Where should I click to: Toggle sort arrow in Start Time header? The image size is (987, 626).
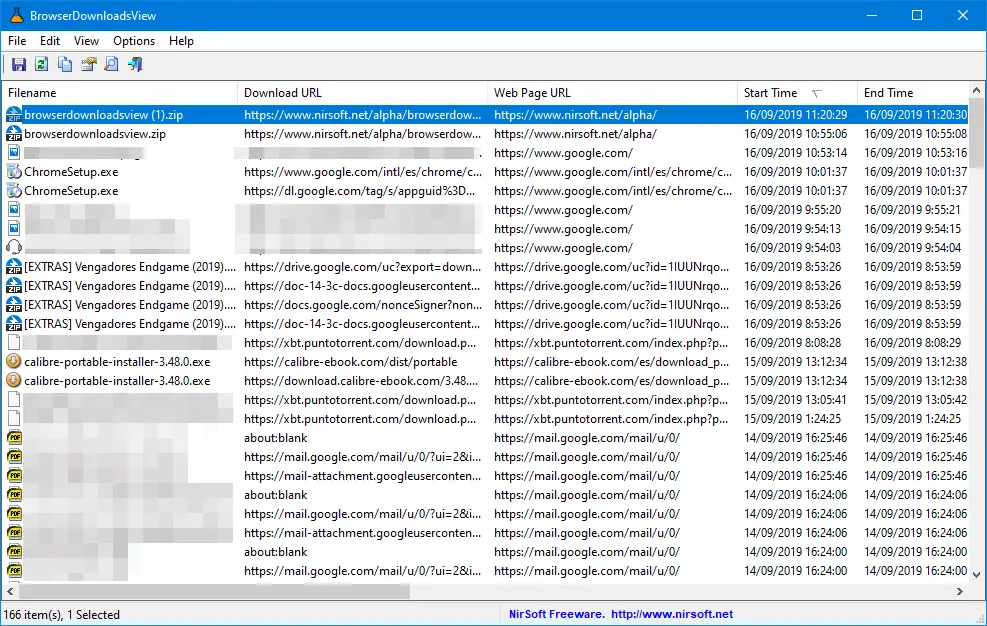(x=816, y=94)
